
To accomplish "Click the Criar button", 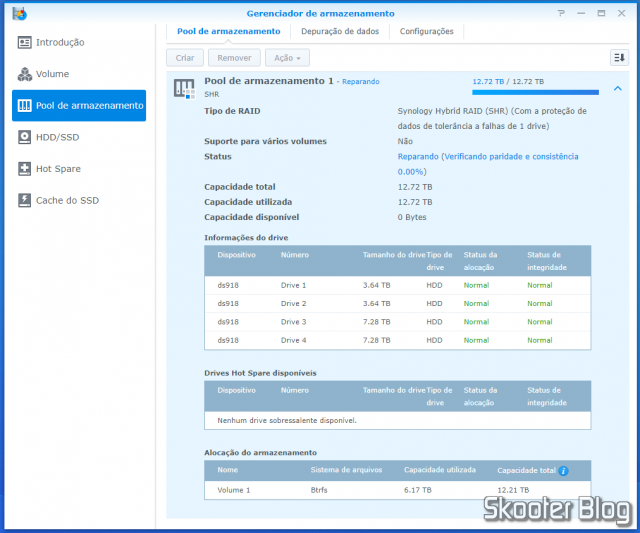I will tap(185, 58).
